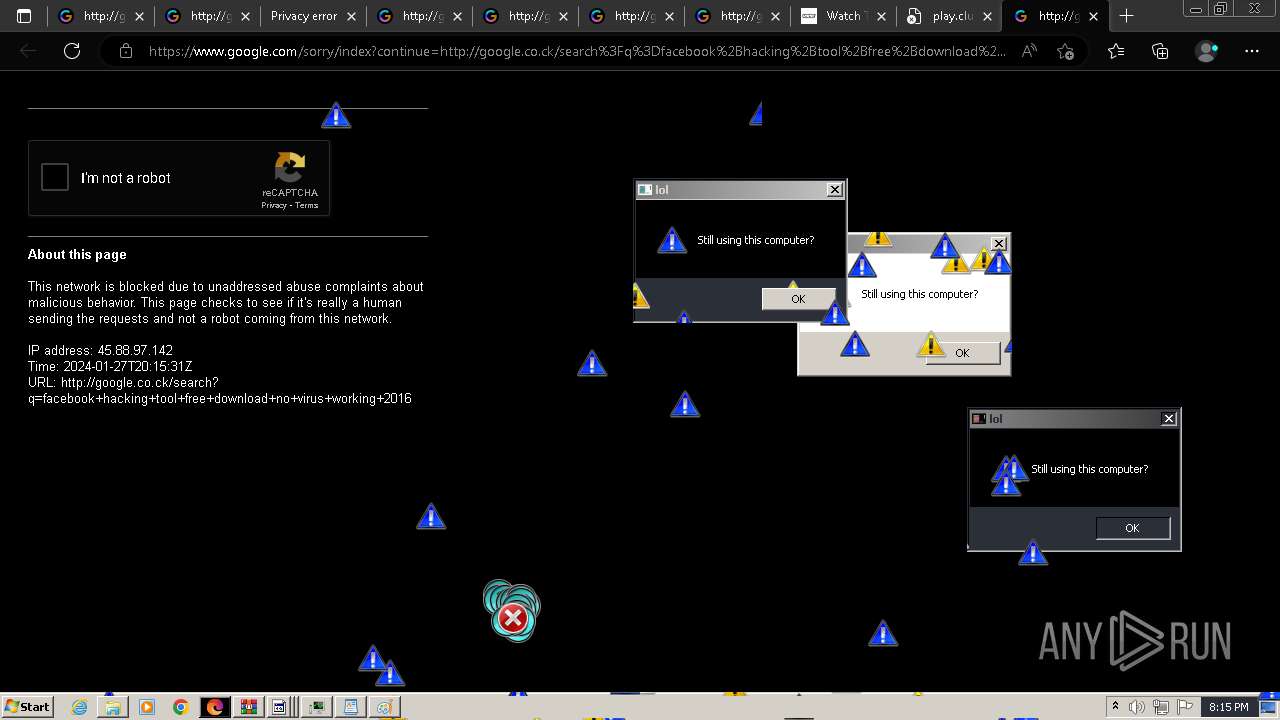1280x720 pixels.
Task: Click the 8:15 PM taskbar clock
Action: (1228, 707)
